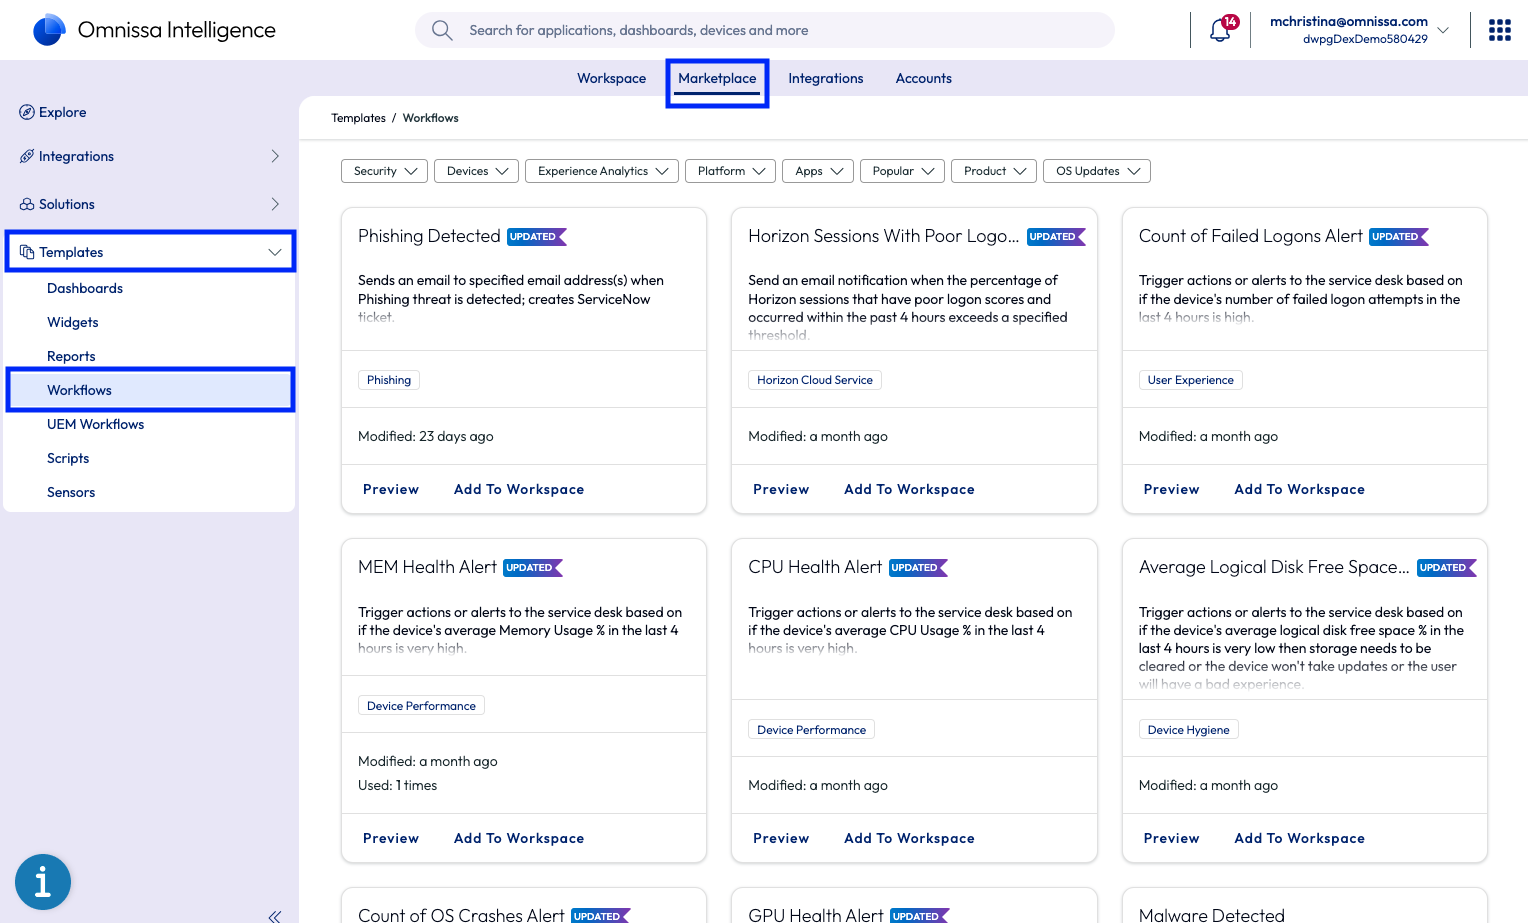The width and height of the screenshot is (1528, 923).
Task: Open the Security filter dropdown
Action: [x=384, y=171]
